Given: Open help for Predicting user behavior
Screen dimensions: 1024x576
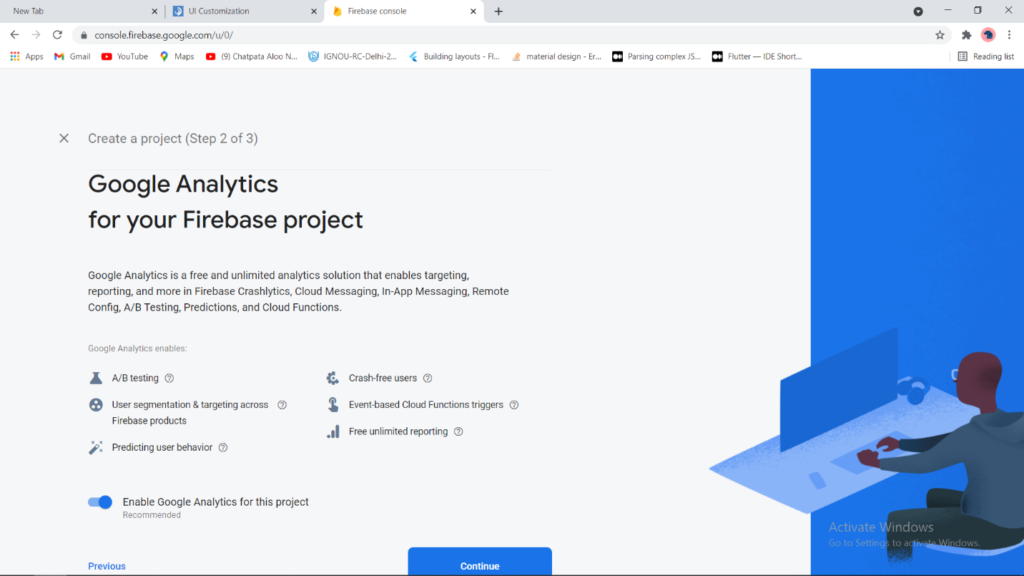Looking at the screenshot, I should point(223,447).
